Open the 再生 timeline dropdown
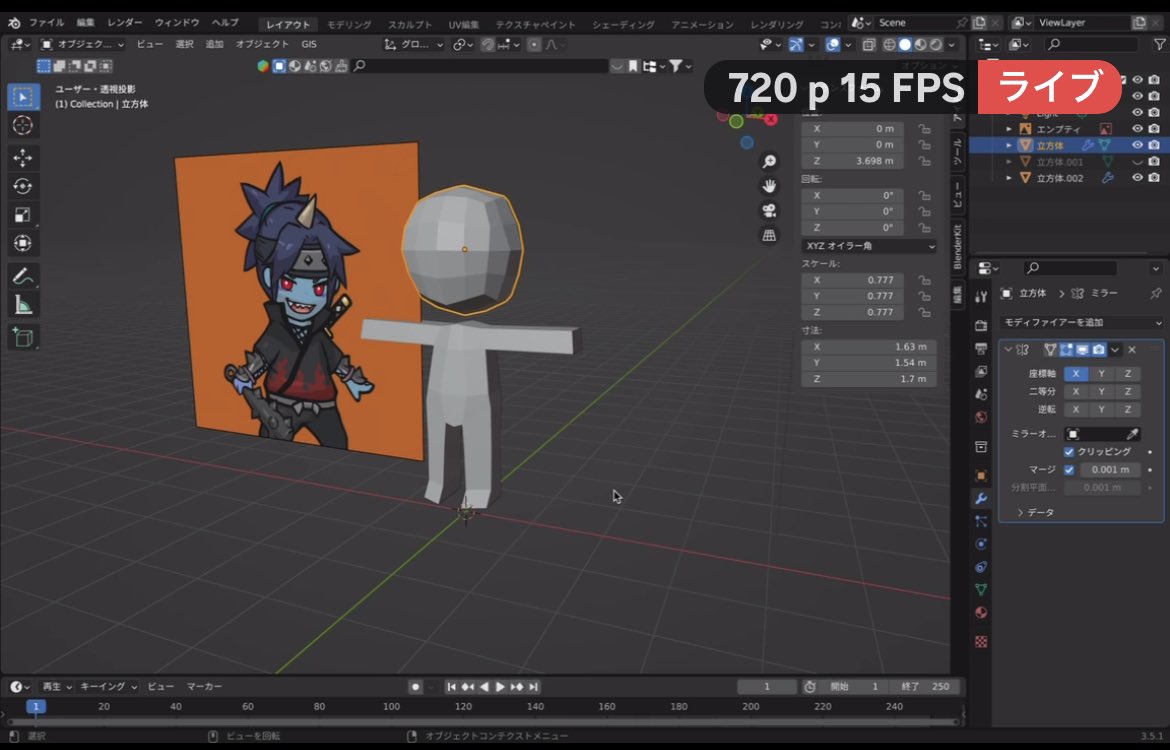Screen dimensions: 1170x750 57,687
